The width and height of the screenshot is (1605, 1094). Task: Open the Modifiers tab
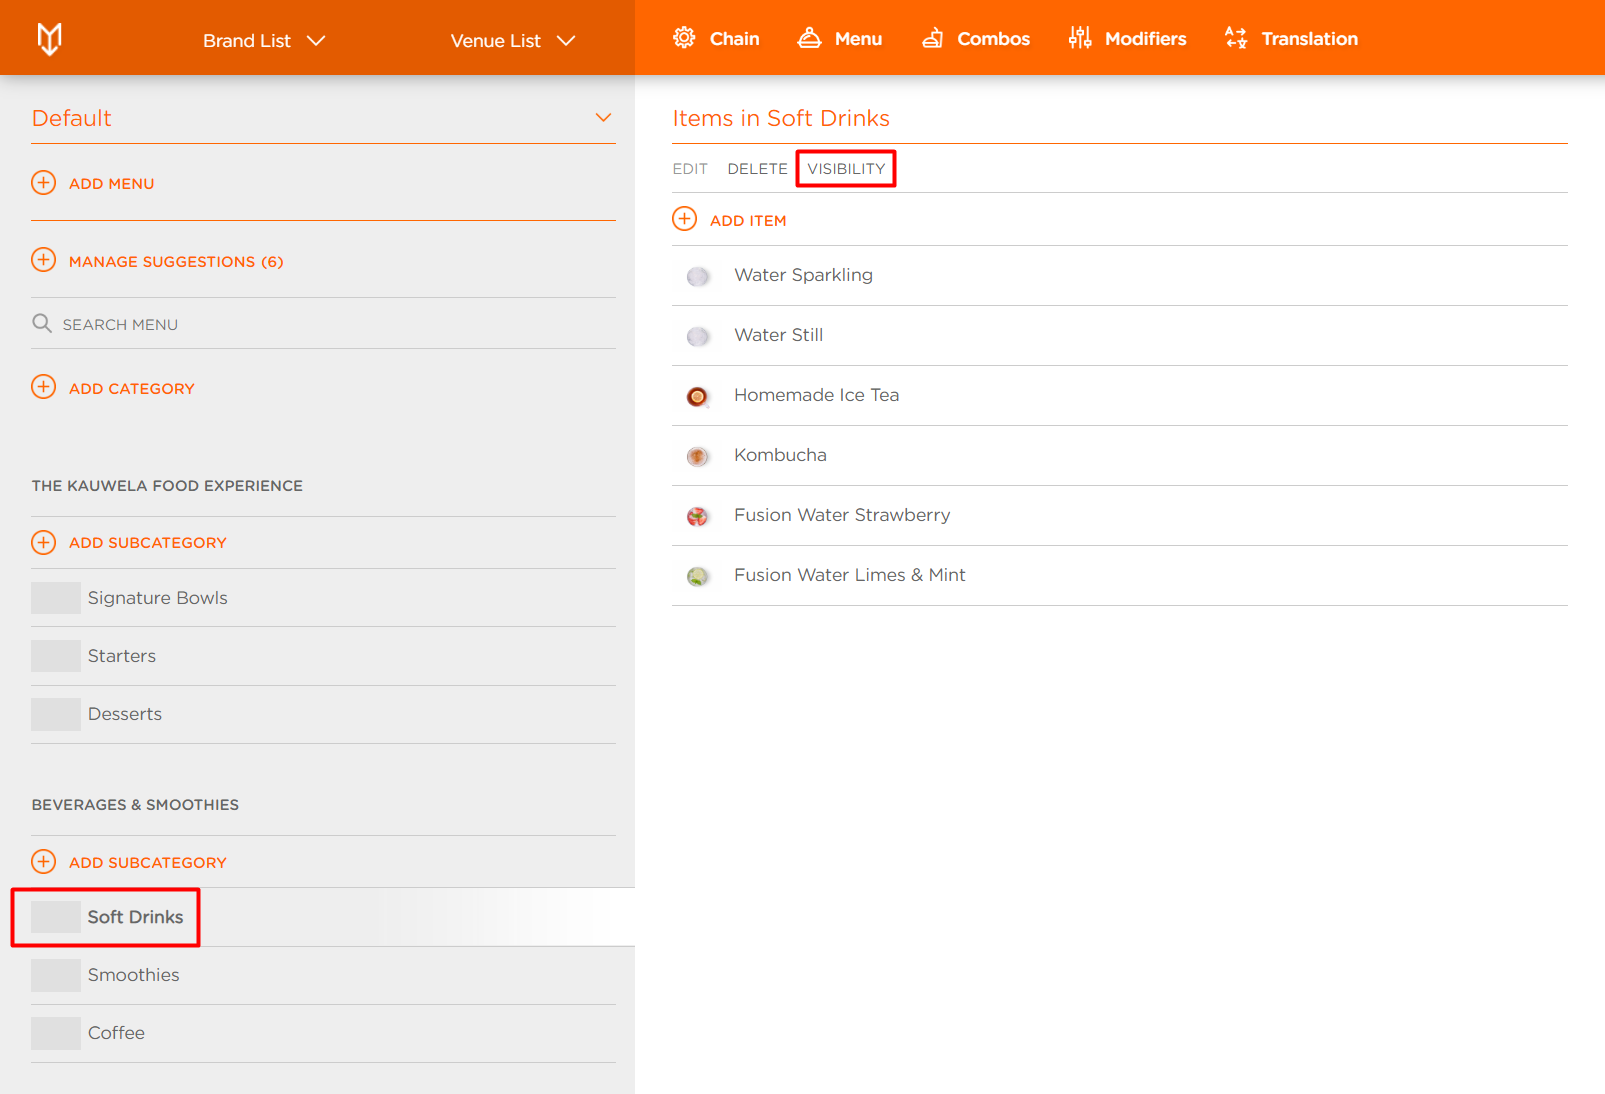click(x=1127, y=38)
